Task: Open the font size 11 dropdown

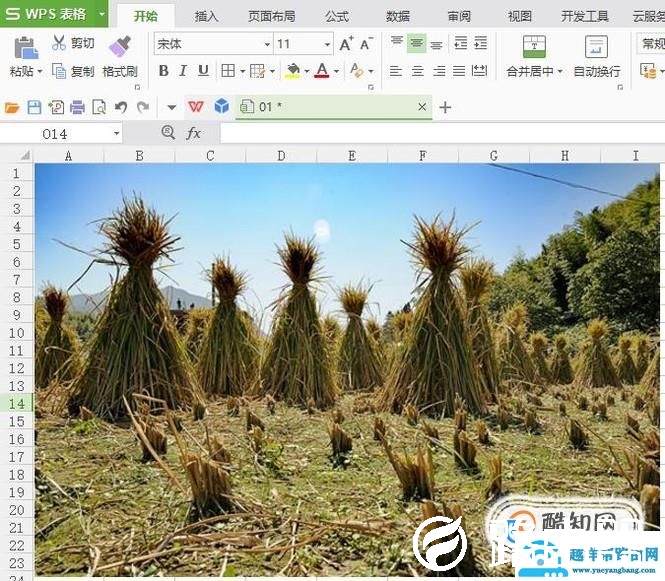Action: 327,44
